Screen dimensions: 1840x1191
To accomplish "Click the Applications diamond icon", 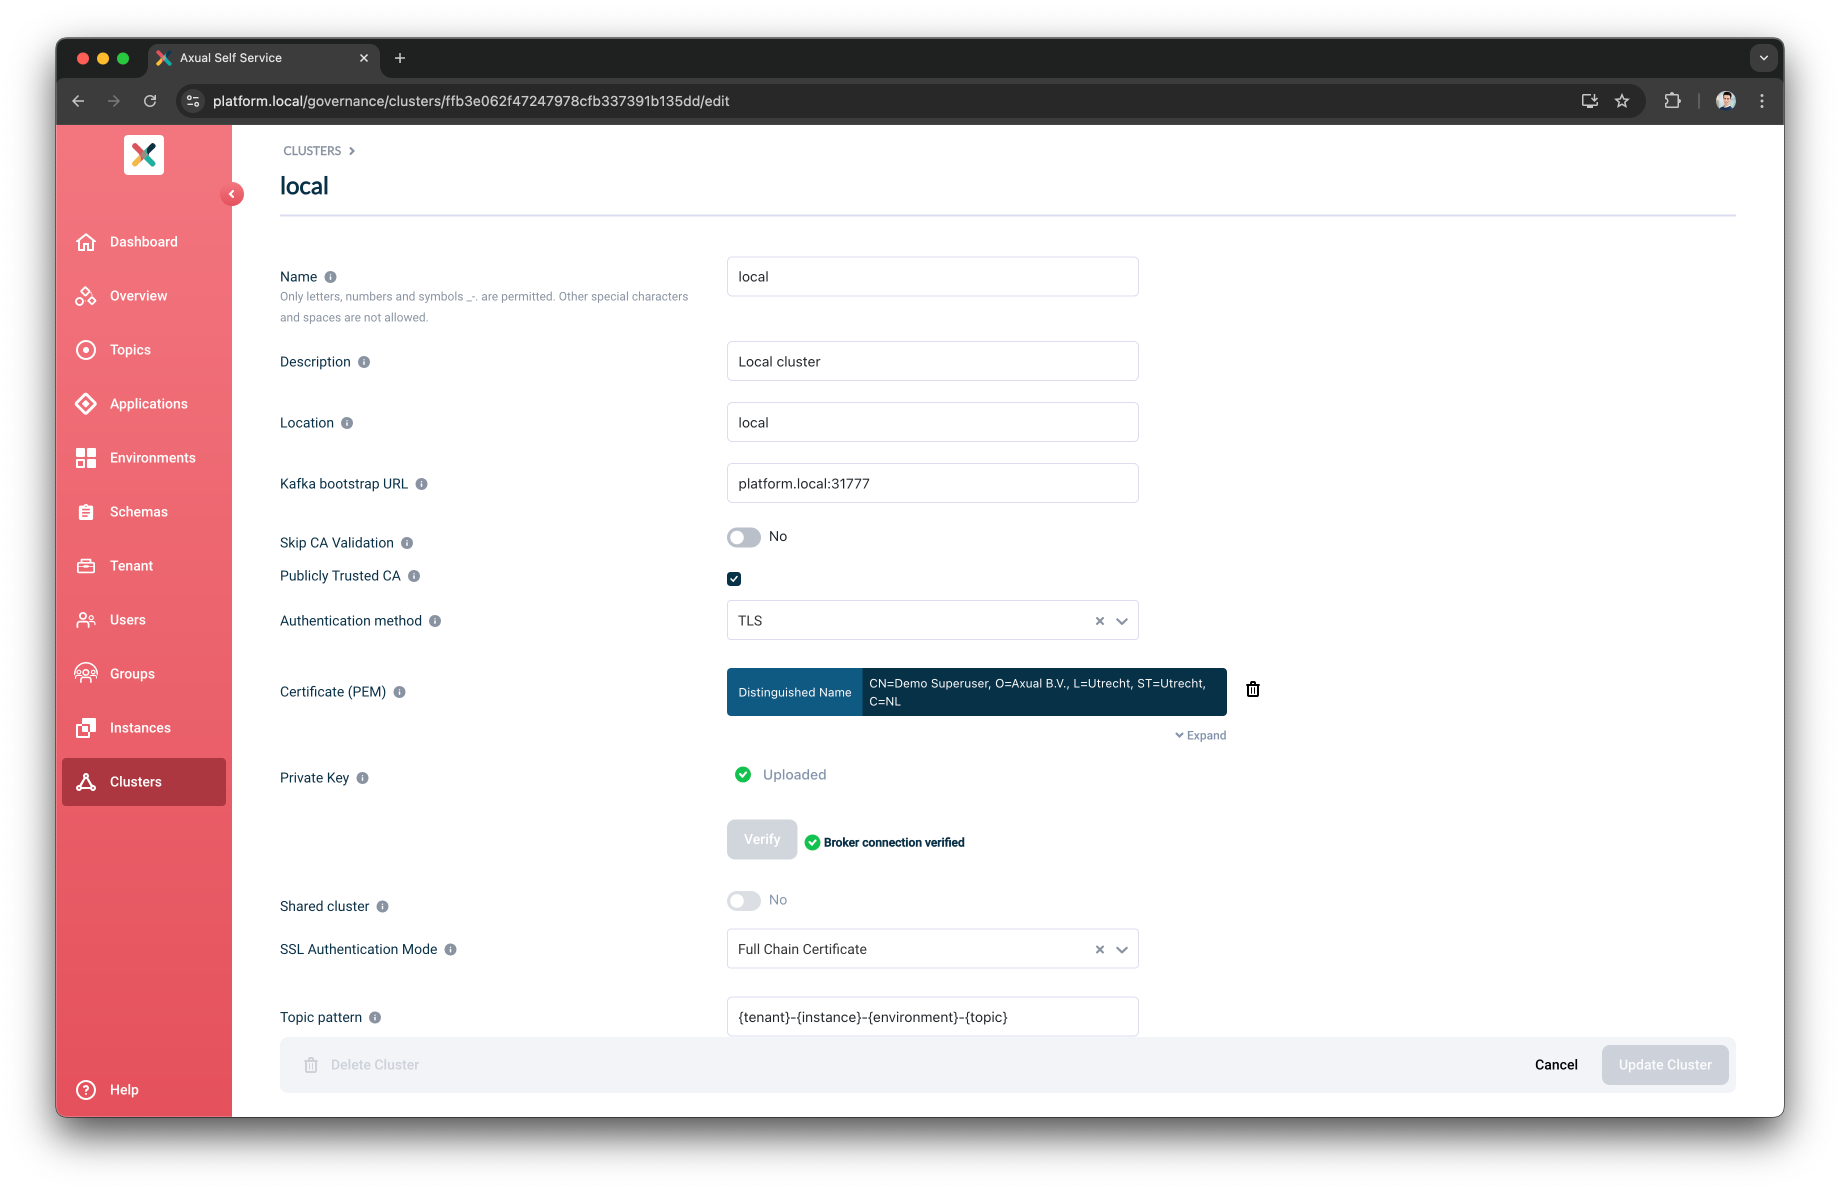I will 86,404.
